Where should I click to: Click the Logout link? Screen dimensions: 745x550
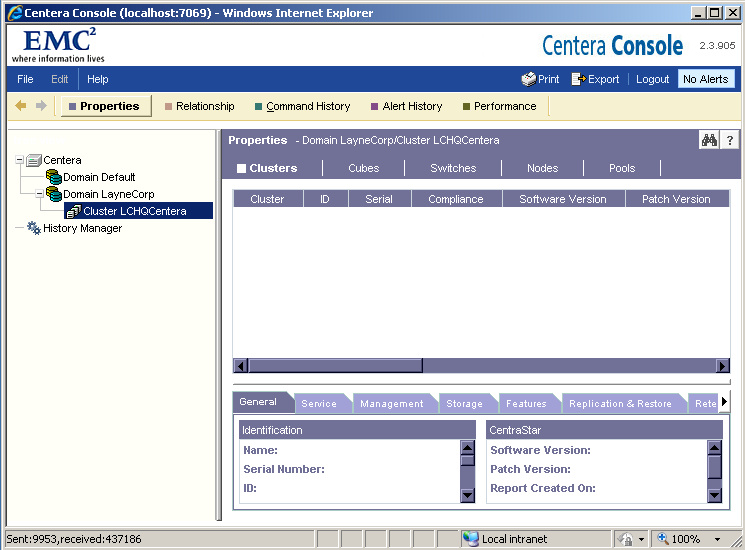[x=652, y=79]
